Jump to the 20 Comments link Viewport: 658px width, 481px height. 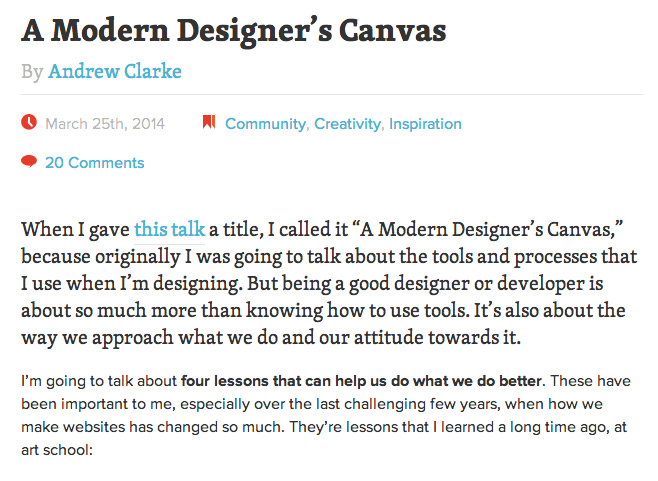(x=94, y=163)
